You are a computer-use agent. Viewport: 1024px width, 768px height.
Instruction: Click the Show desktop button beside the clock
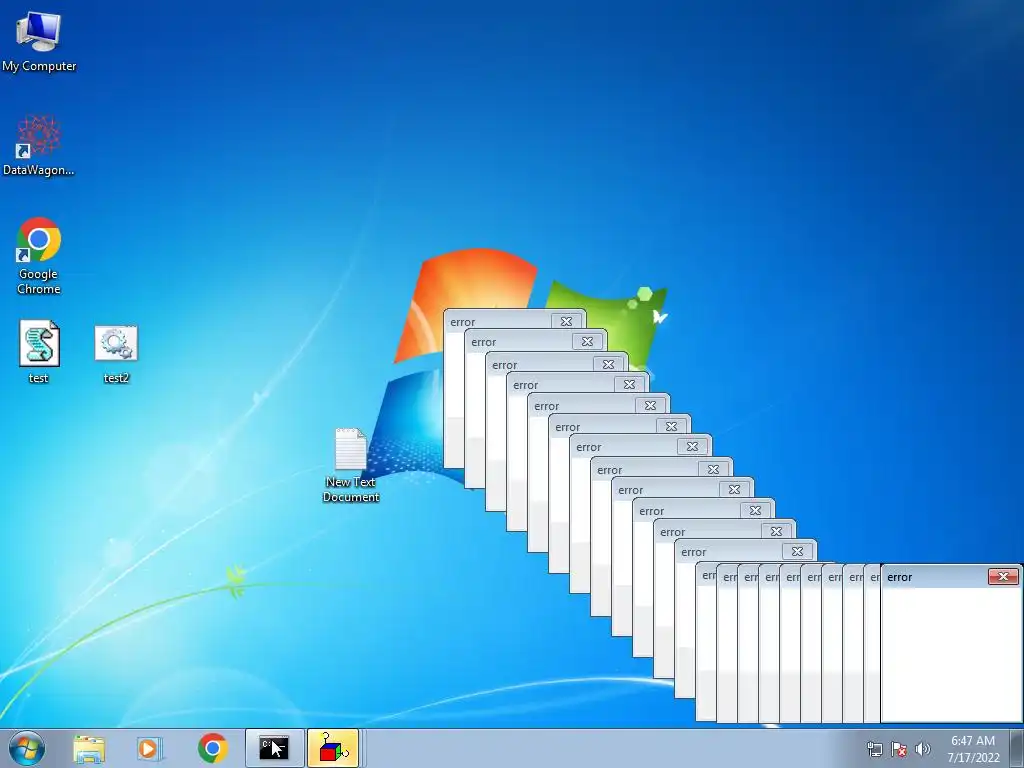point(1017,748)
